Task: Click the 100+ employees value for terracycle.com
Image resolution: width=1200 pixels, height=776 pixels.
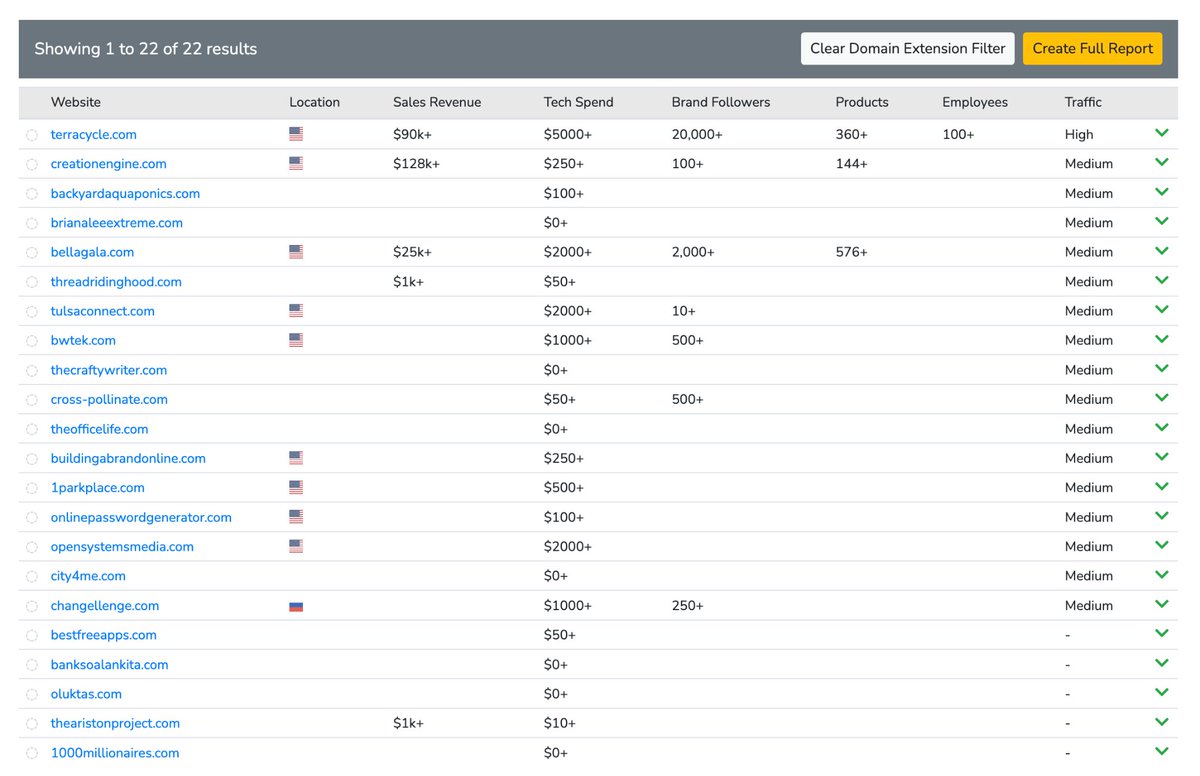Action: 958,134
